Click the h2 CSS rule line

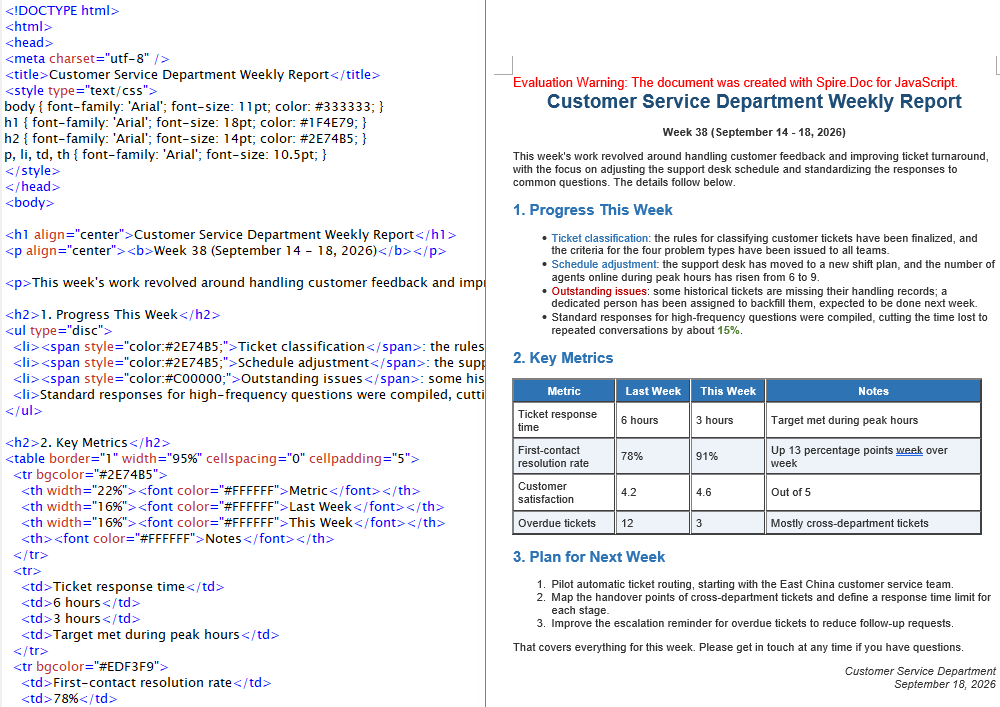point(186,138)
